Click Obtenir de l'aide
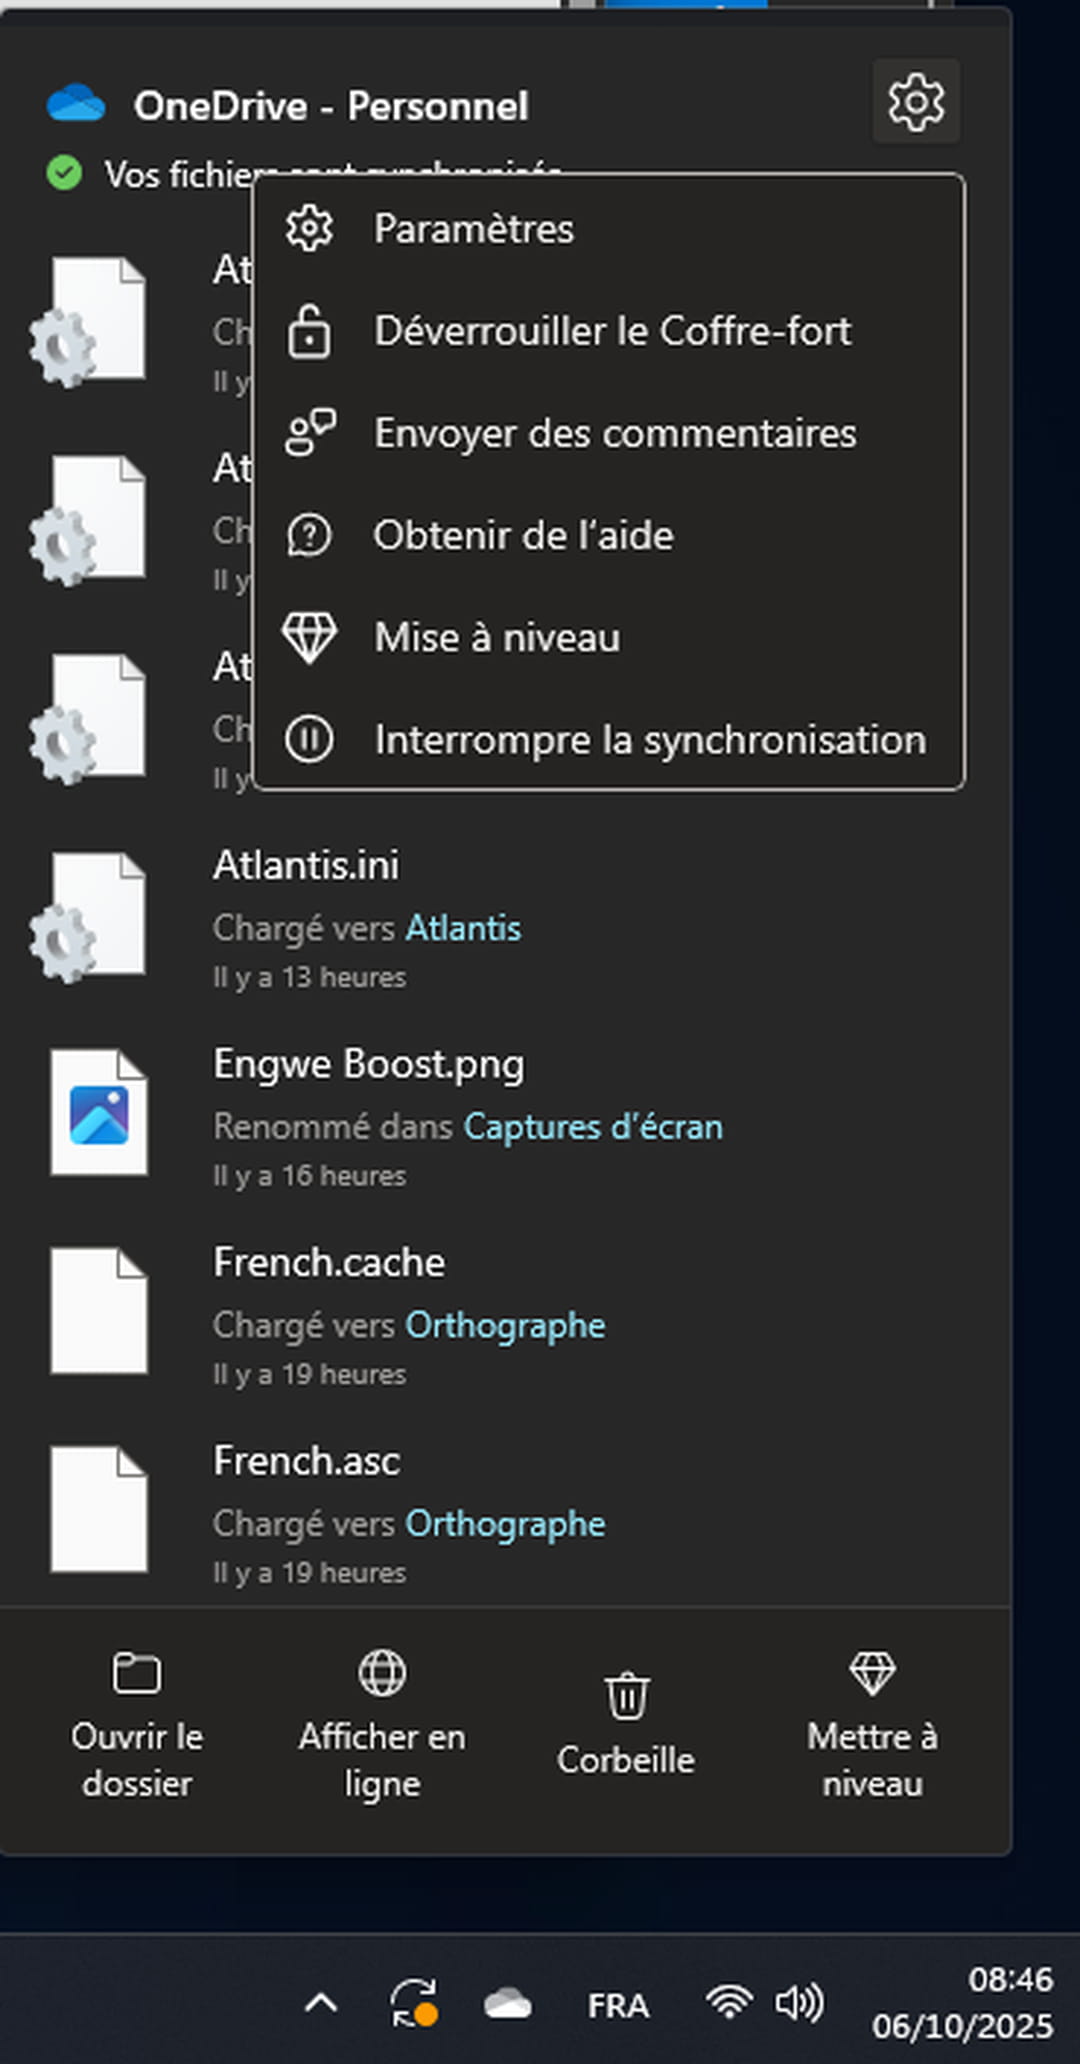1080x2064 pixels. click(522, 536)
